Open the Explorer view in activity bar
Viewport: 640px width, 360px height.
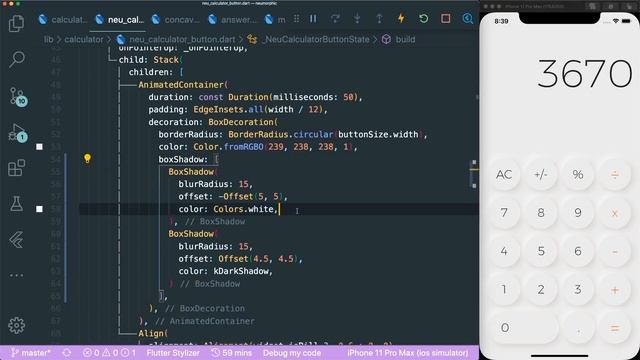point(16,23)
